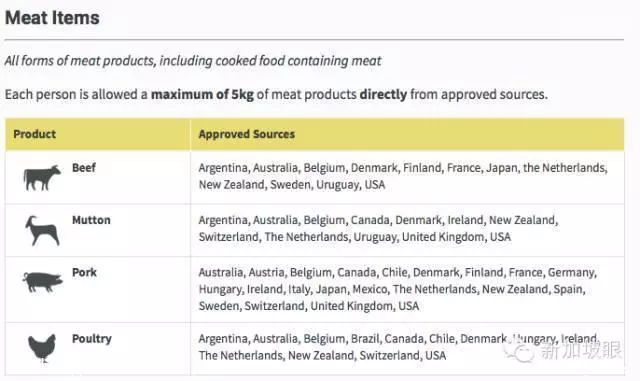Select the Poultry product label
Screen dimensions: 640x381
coord(91,339)
